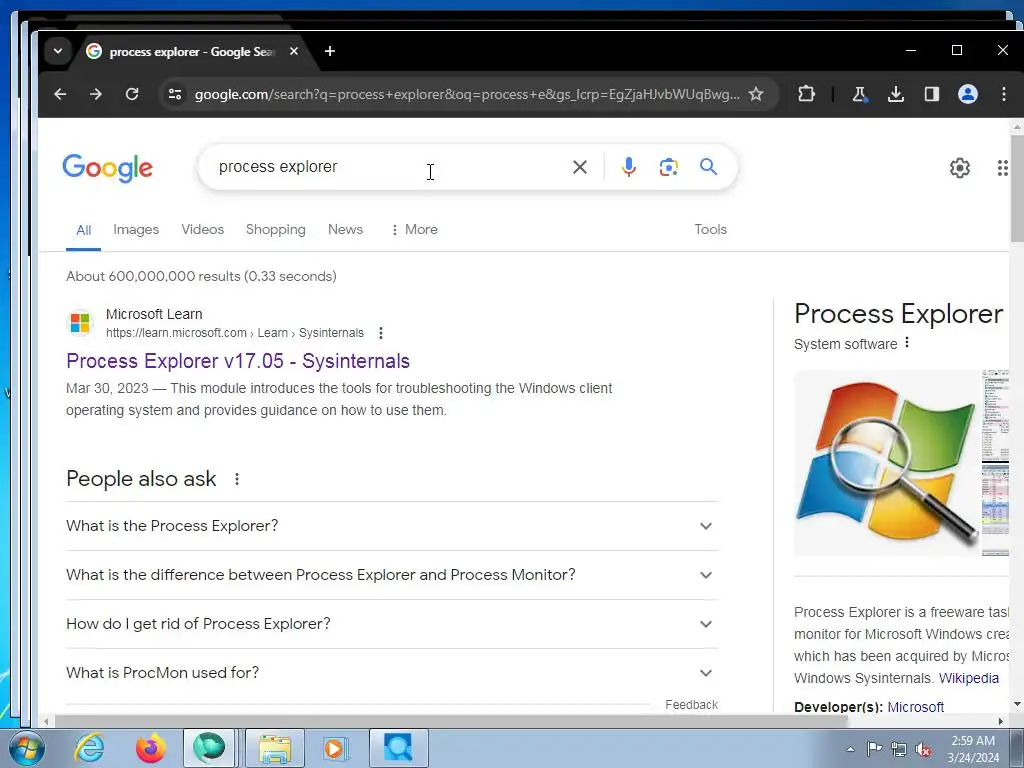Click the horizontal scrollbar at page bottom

pos(451,722)
